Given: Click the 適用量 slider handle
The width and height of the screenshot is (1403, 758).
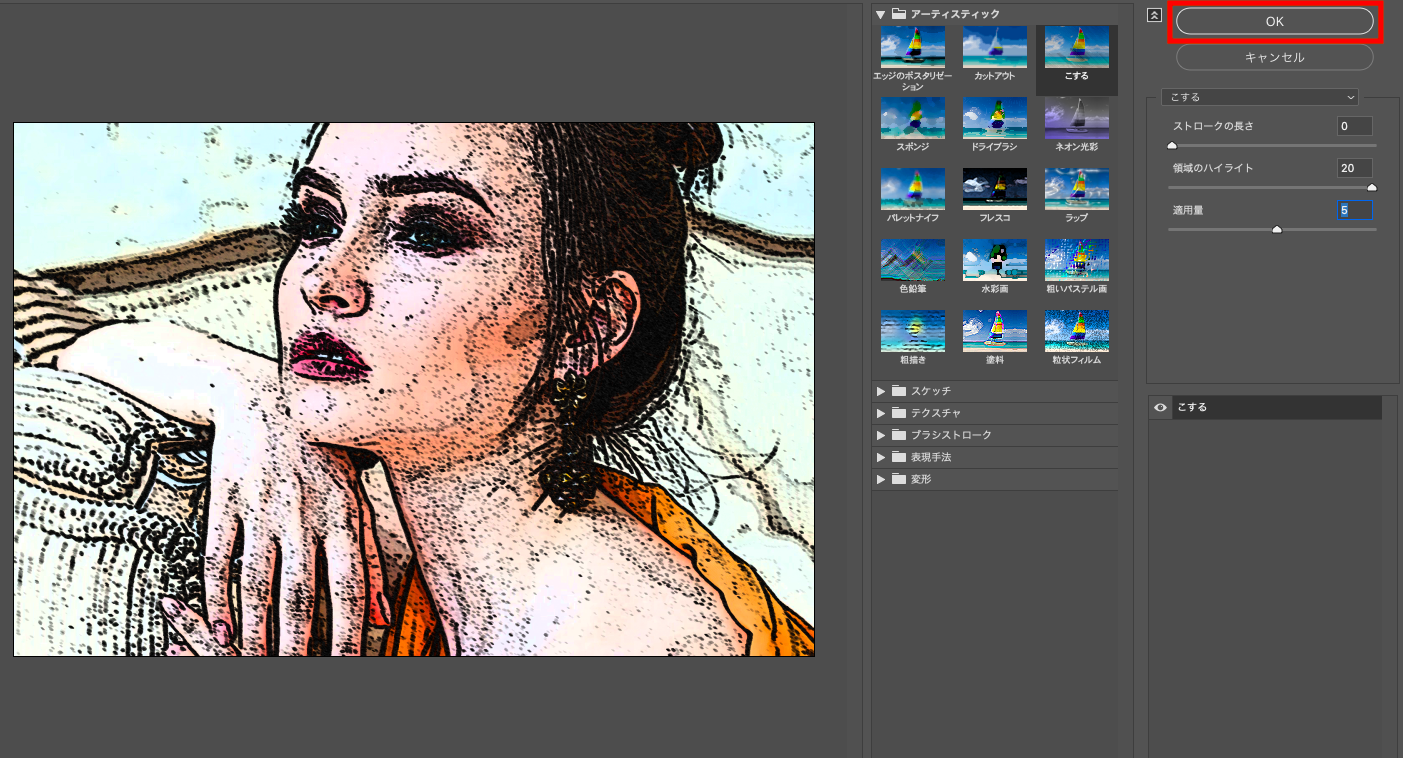Looking at the screenshot, I should [x=1276, y=230].
